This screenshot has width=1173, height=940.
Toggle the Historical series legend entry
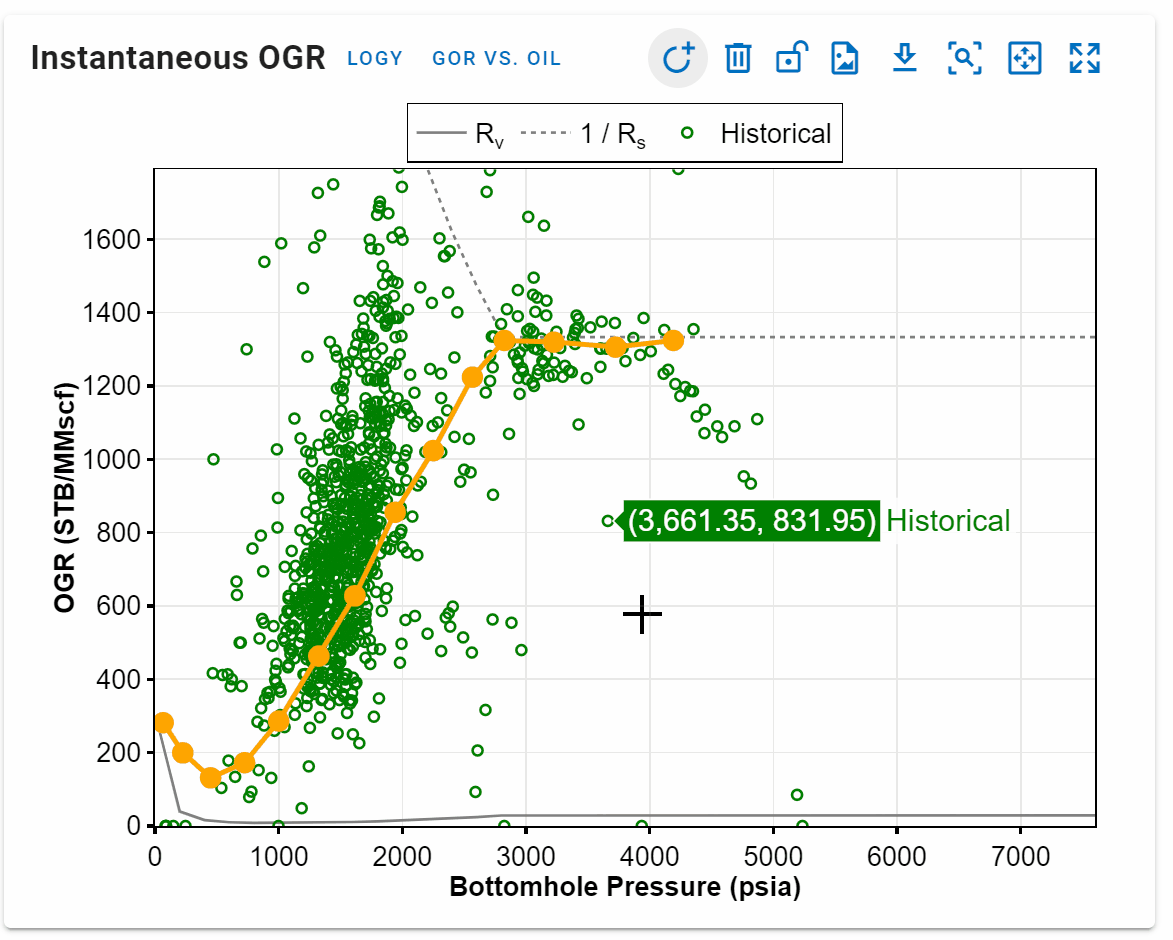point(756,133)
